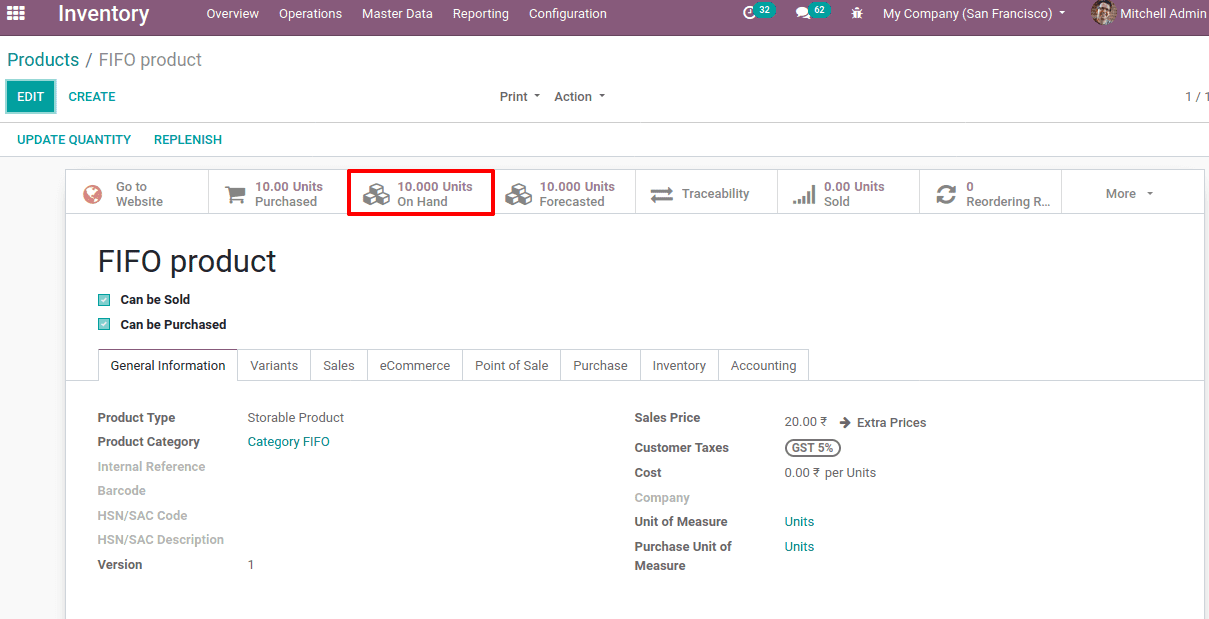
Task: Toggle the Can be Purchased checkbox
Action: coord(104,325)
